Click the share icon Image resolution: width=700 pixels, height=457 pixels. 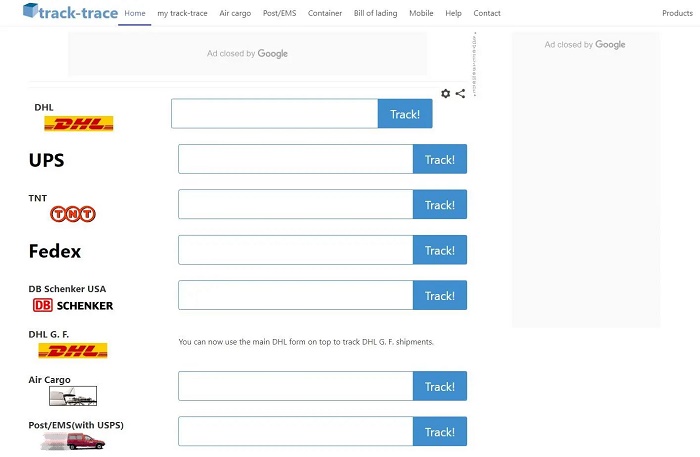460,93
